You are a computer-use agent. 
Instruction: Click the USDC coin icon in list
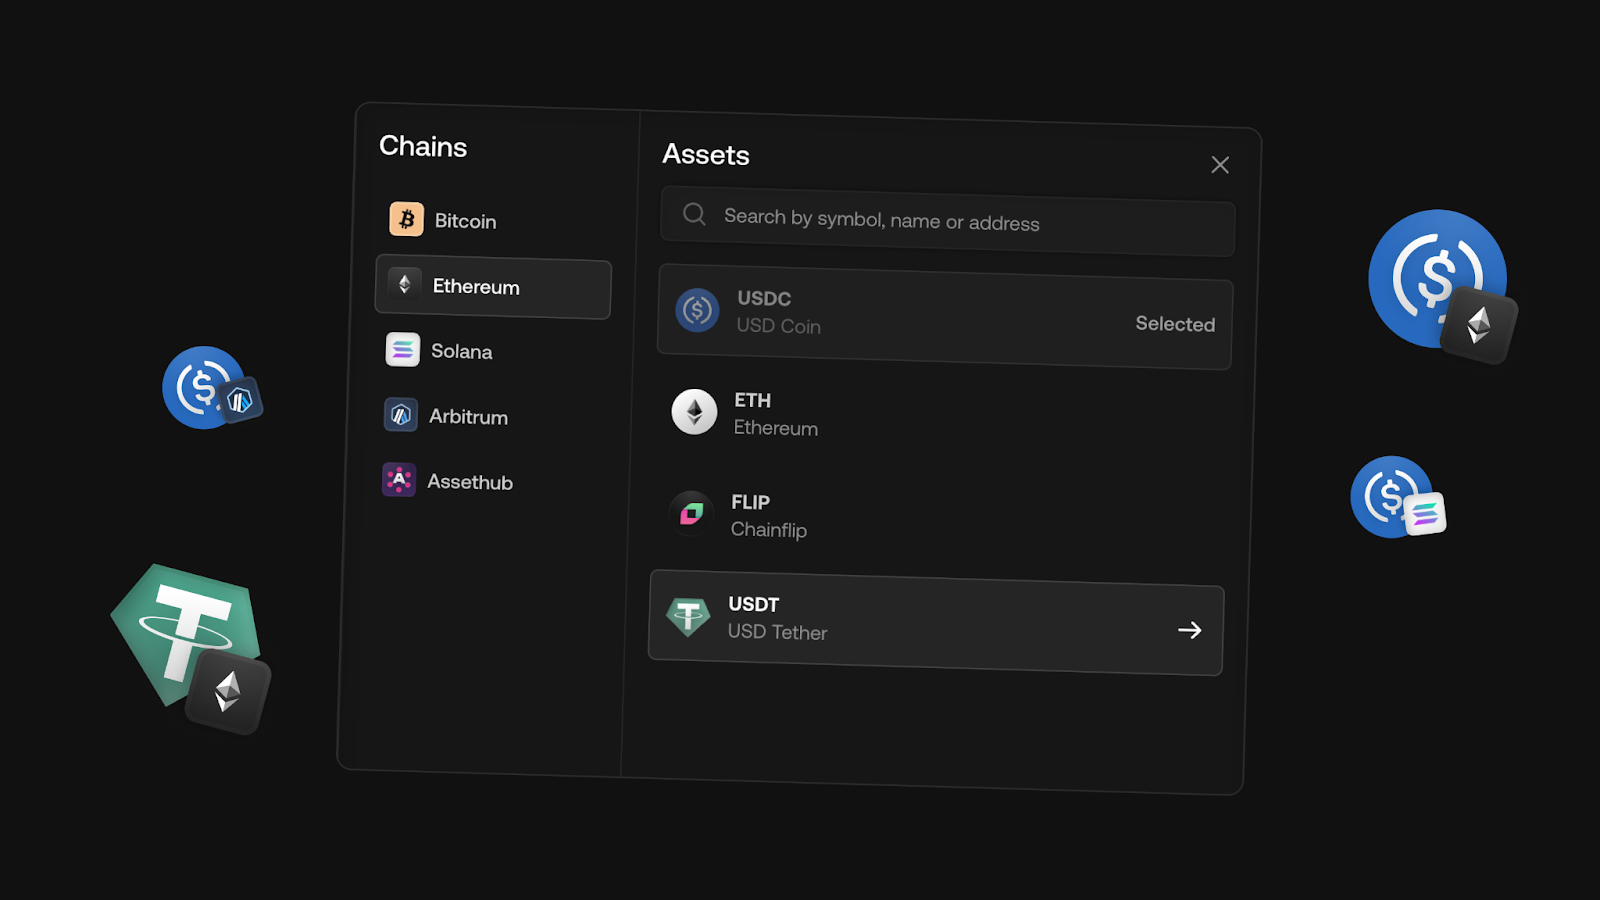coord(697,310)
